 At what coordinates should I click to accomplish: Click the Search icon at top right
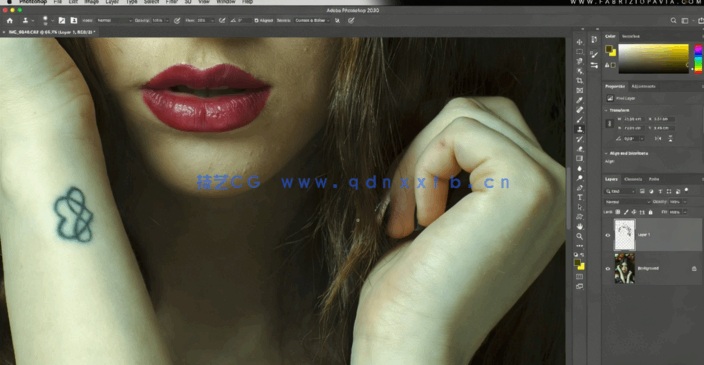tap(673, 21)
